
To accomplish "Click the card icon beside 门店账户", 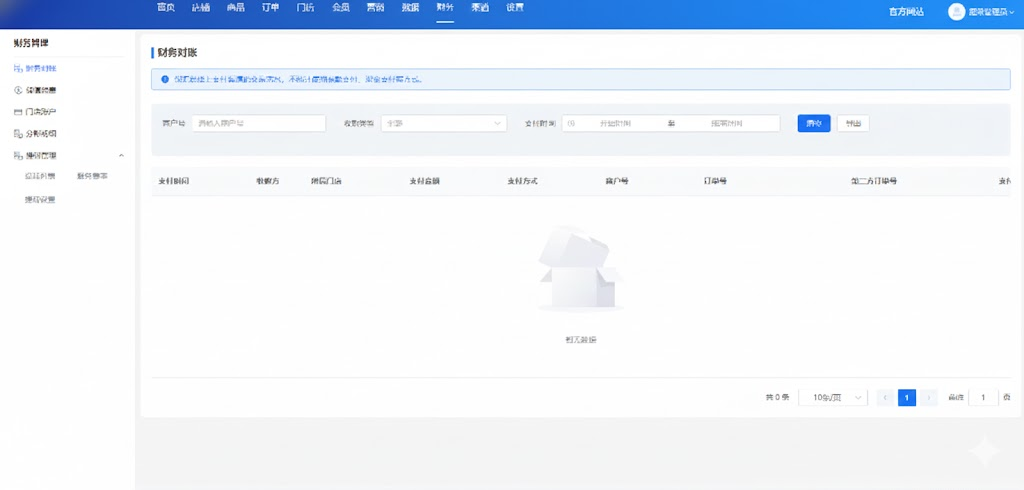I will 18,112.
